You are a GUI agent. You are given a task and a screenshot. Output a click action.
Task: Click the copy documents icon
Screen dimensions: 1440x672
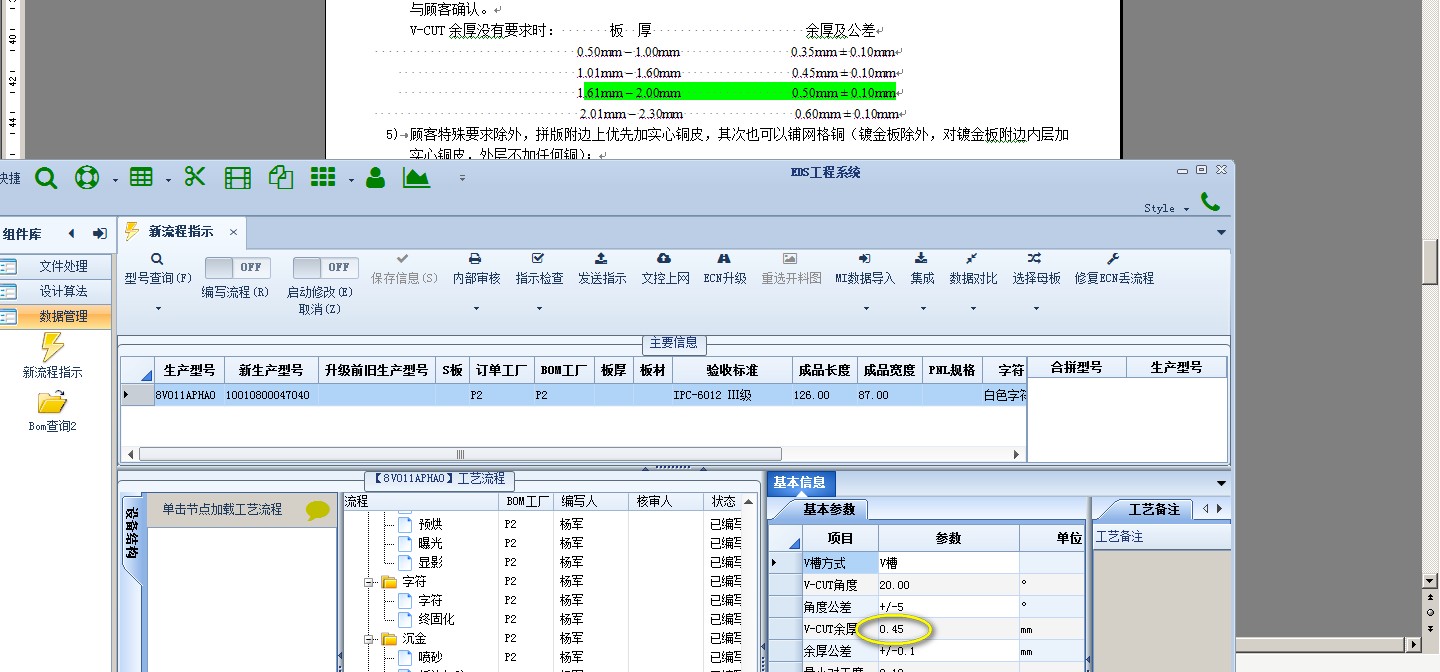281,178
